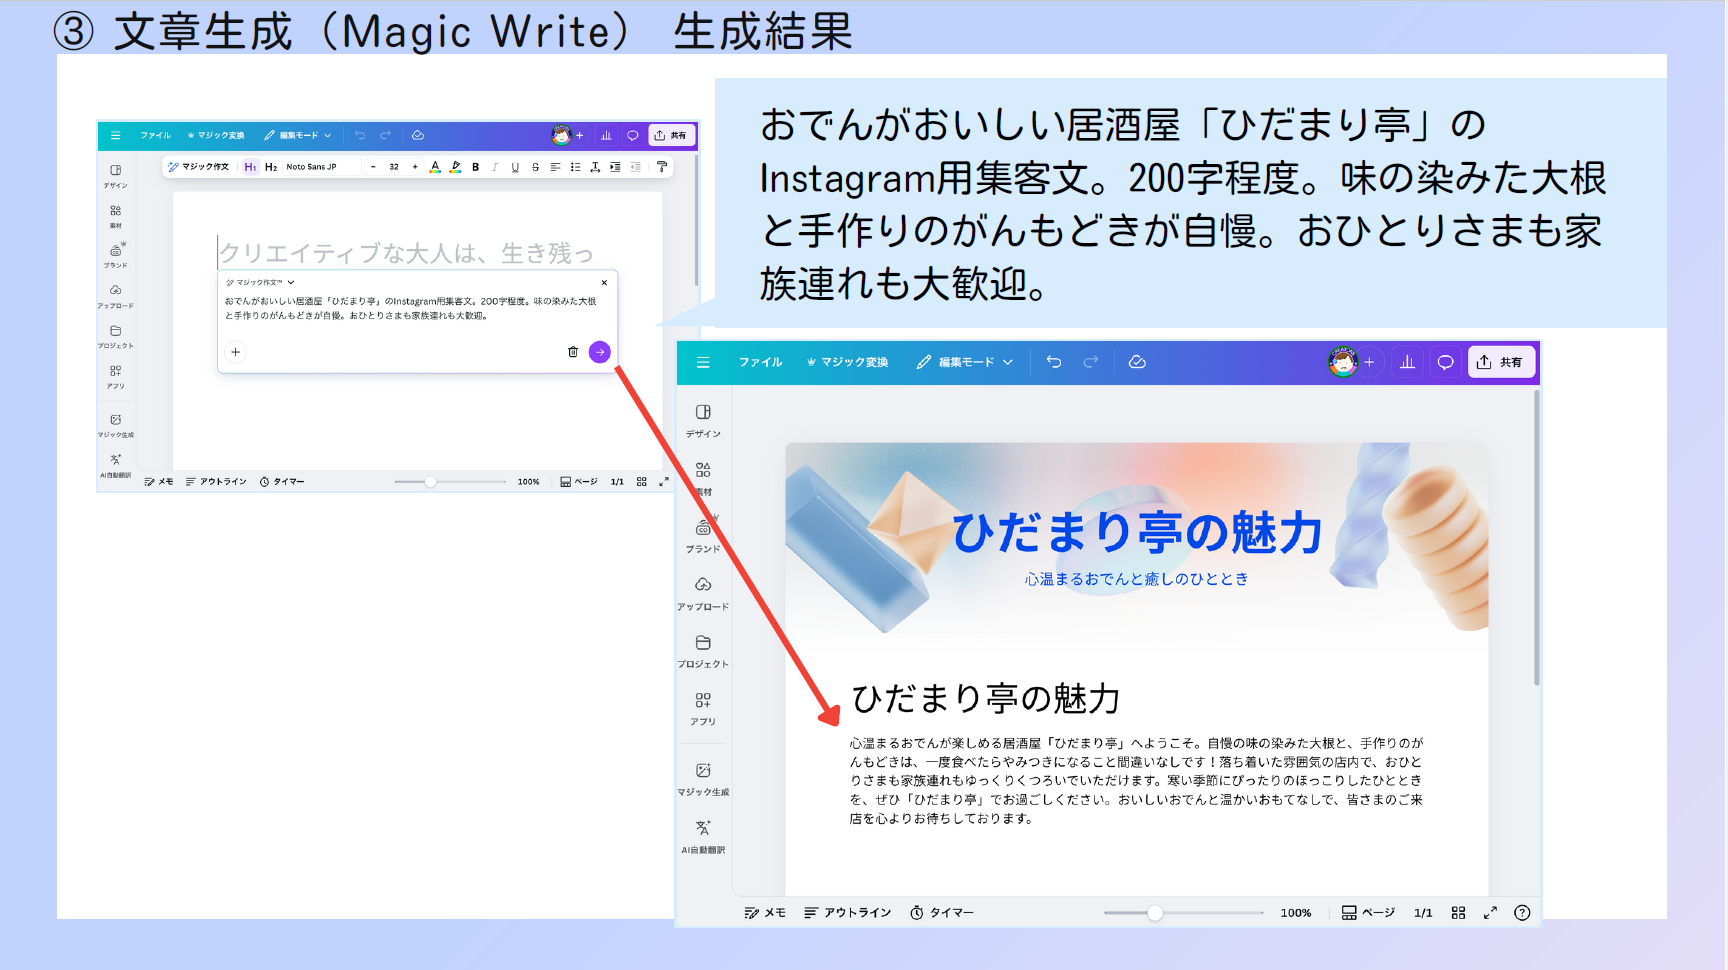Open the comments bubble in the prompt-entry window

click(632, 135)
